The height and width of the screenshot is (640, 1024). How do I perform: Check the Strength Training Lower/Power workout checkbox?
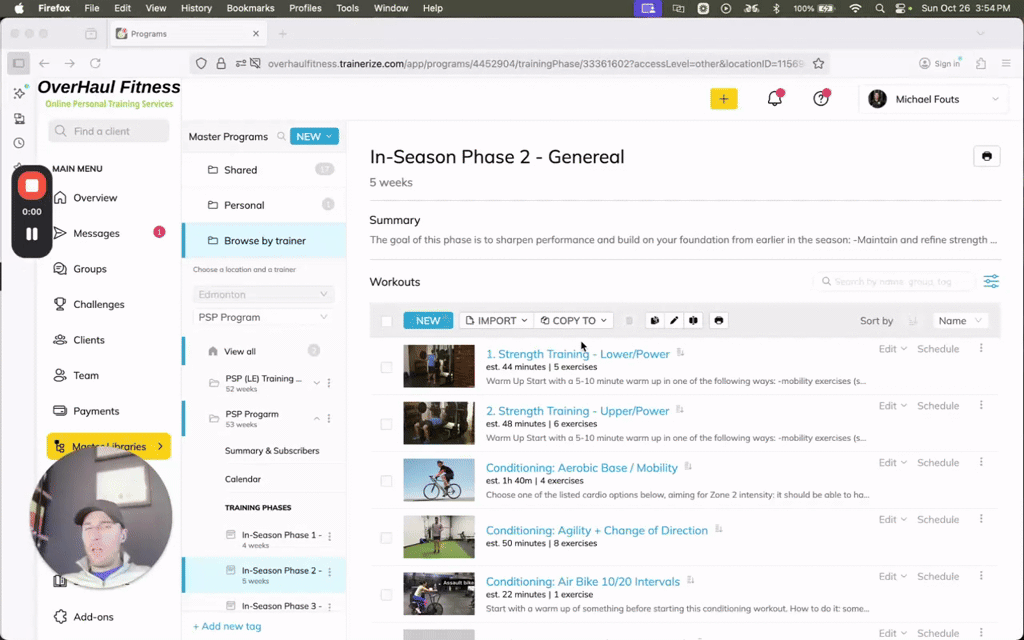pos(387,367)
